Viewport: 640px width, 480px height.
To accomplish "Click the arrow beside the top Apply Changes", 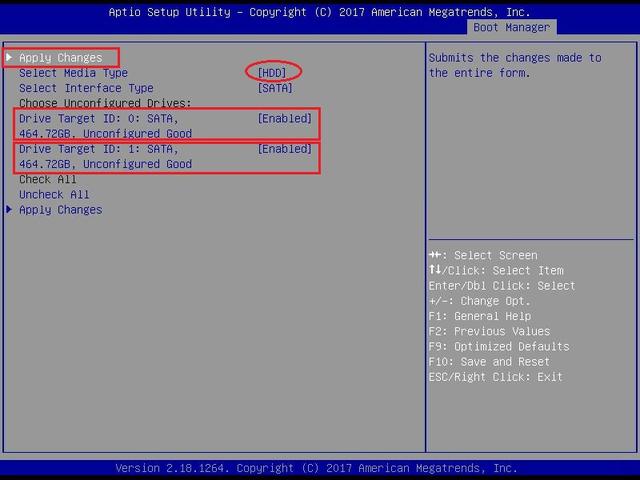I will click(10, 58).
